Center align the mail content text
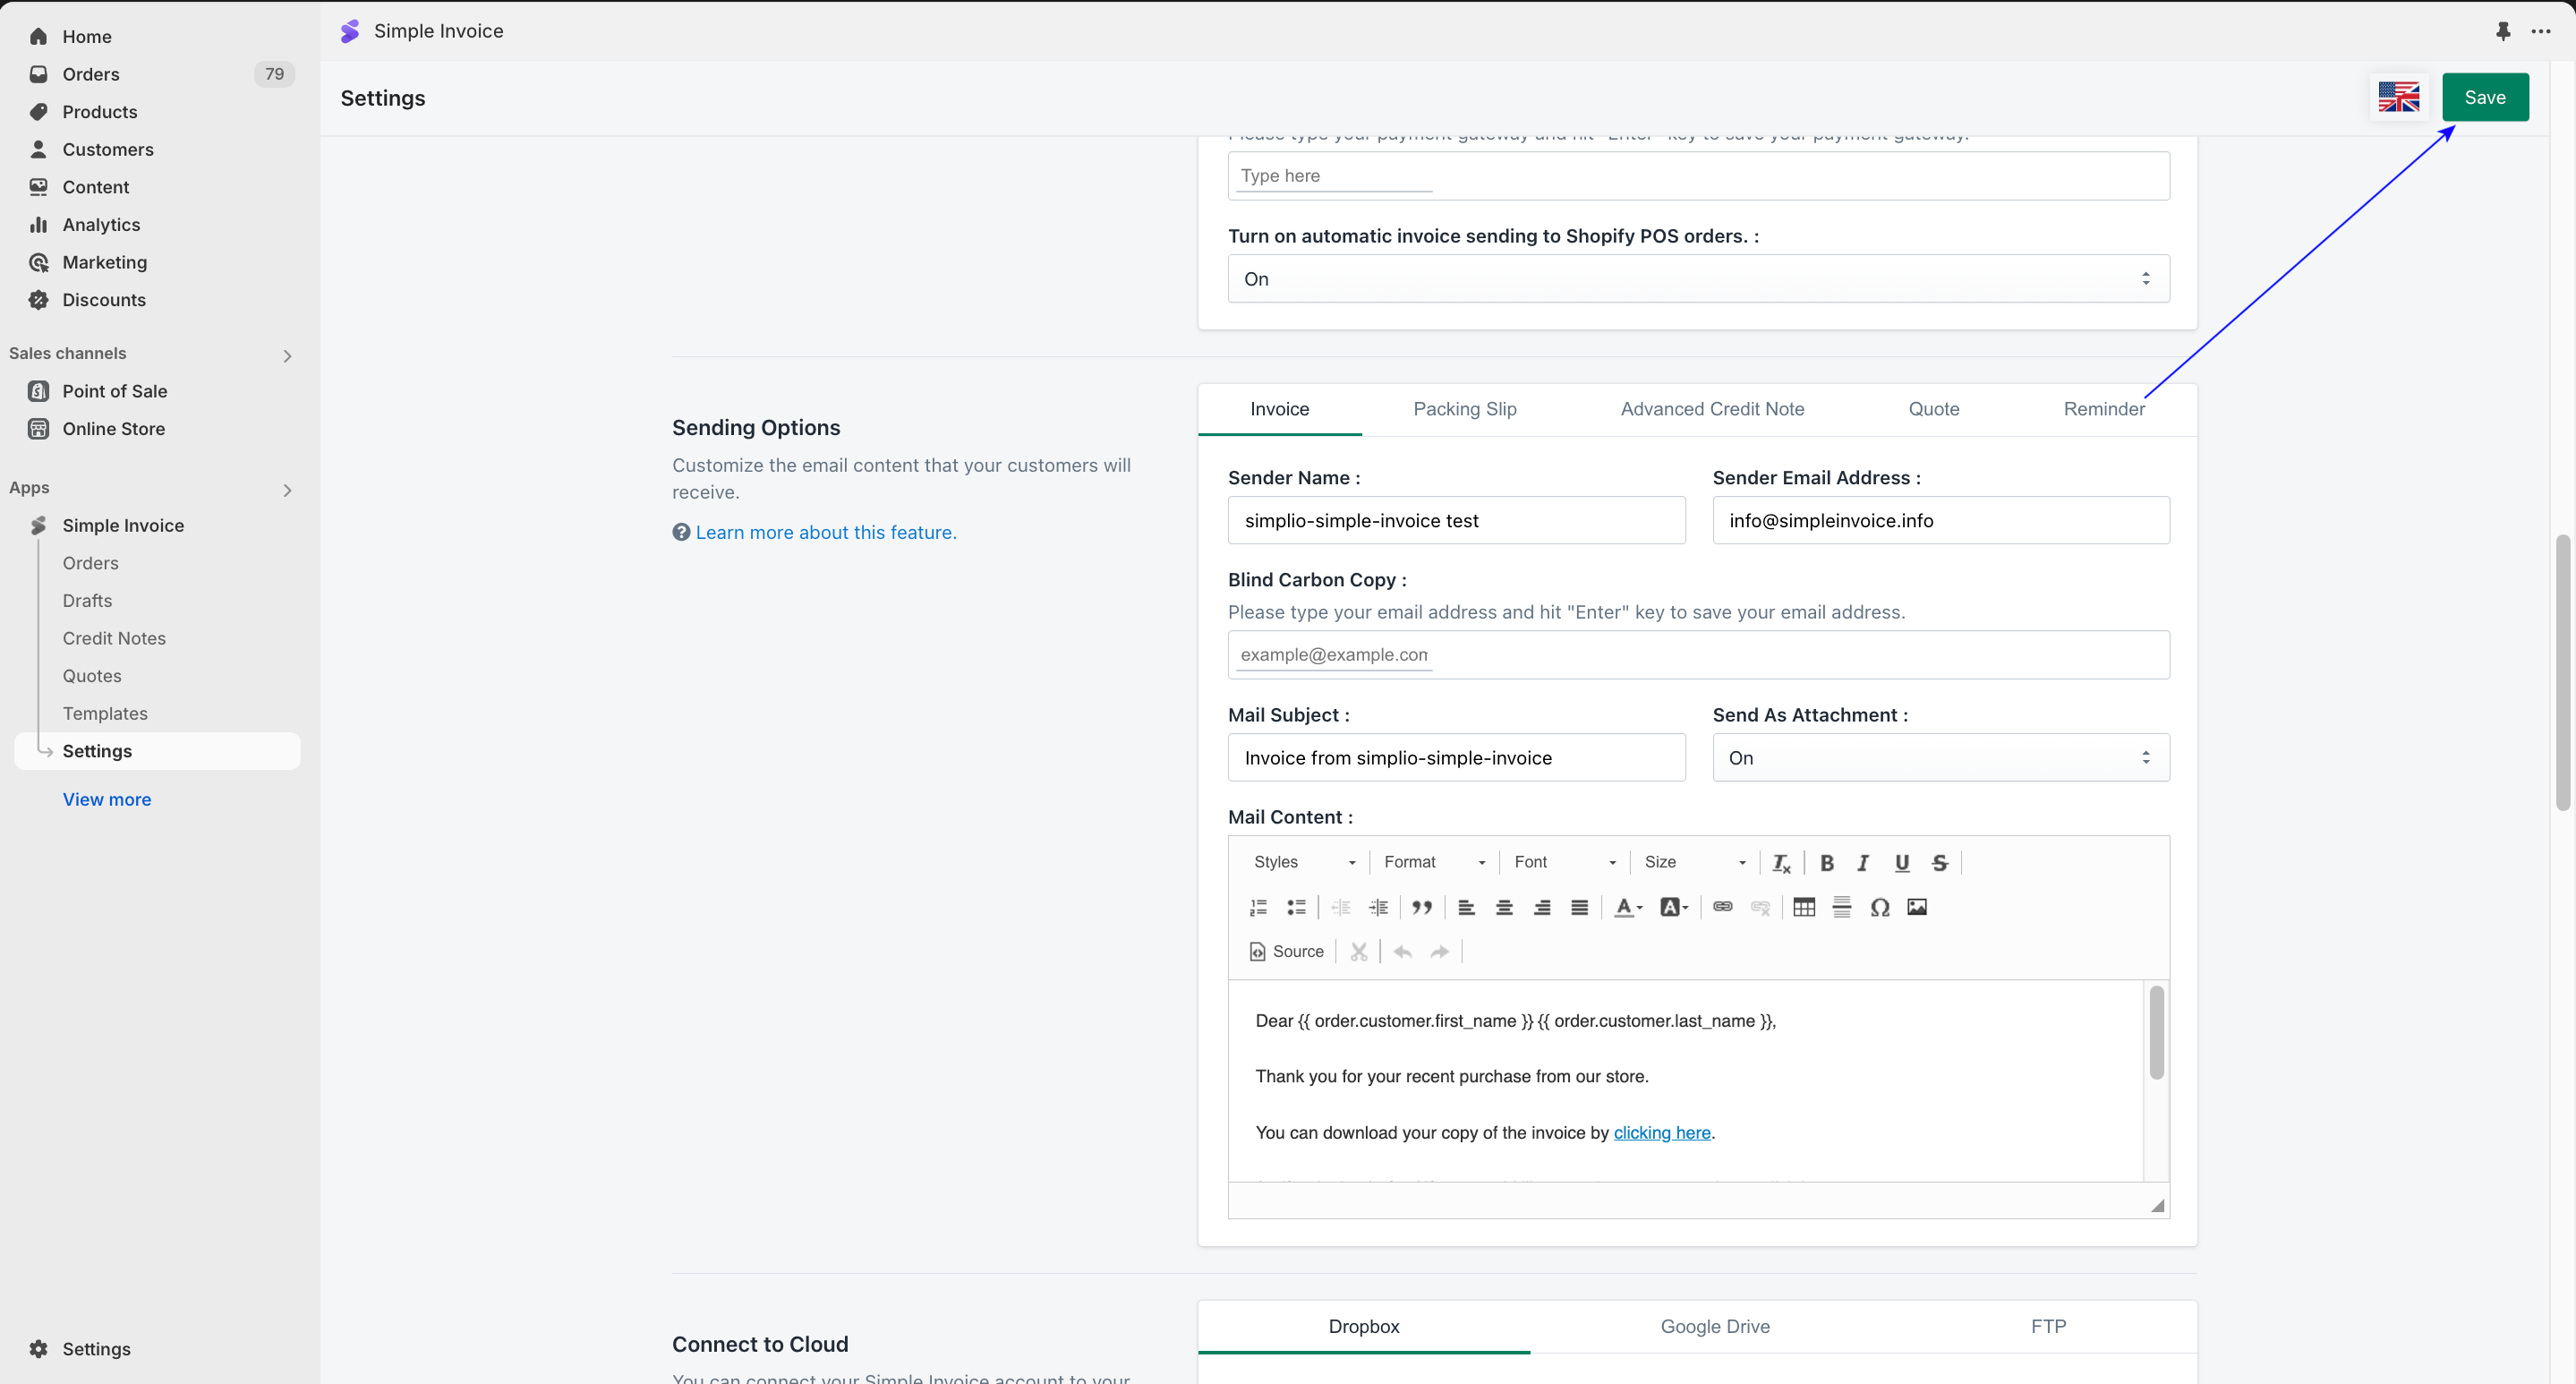Image resolution: width=2576 pixels, height=1384 pixels. (x=1504, y=907)
